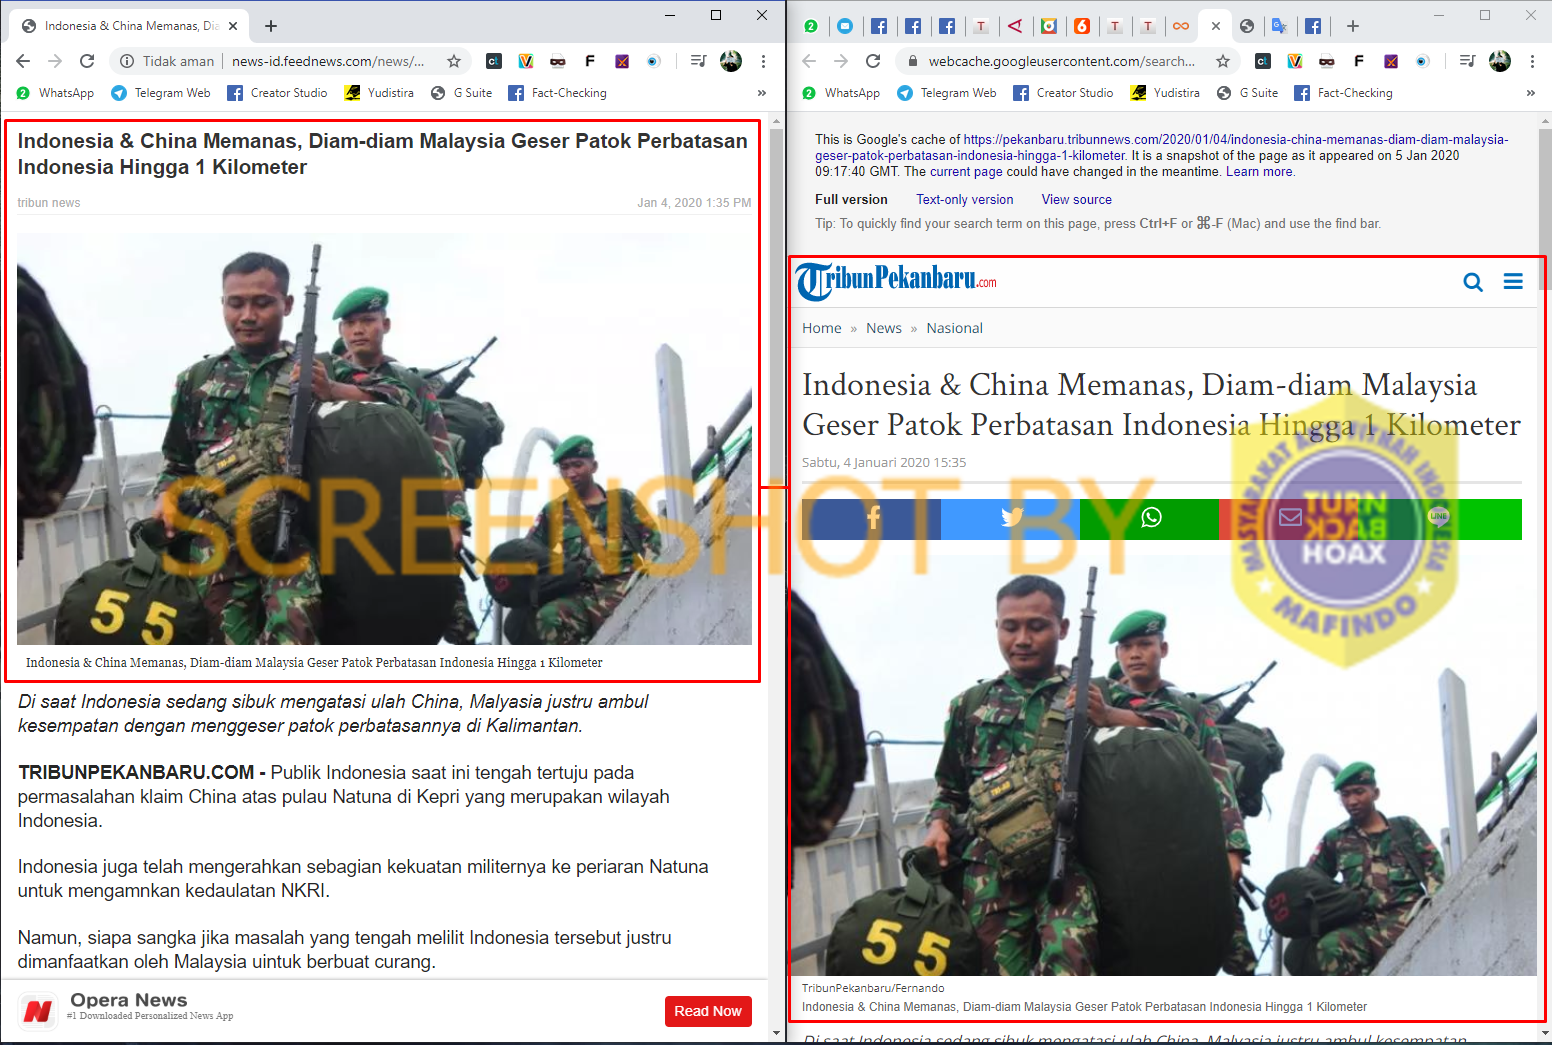Share article via the Twitter share button
This screenshot has height=1045, width=1552.
[x=1010, y=519]
